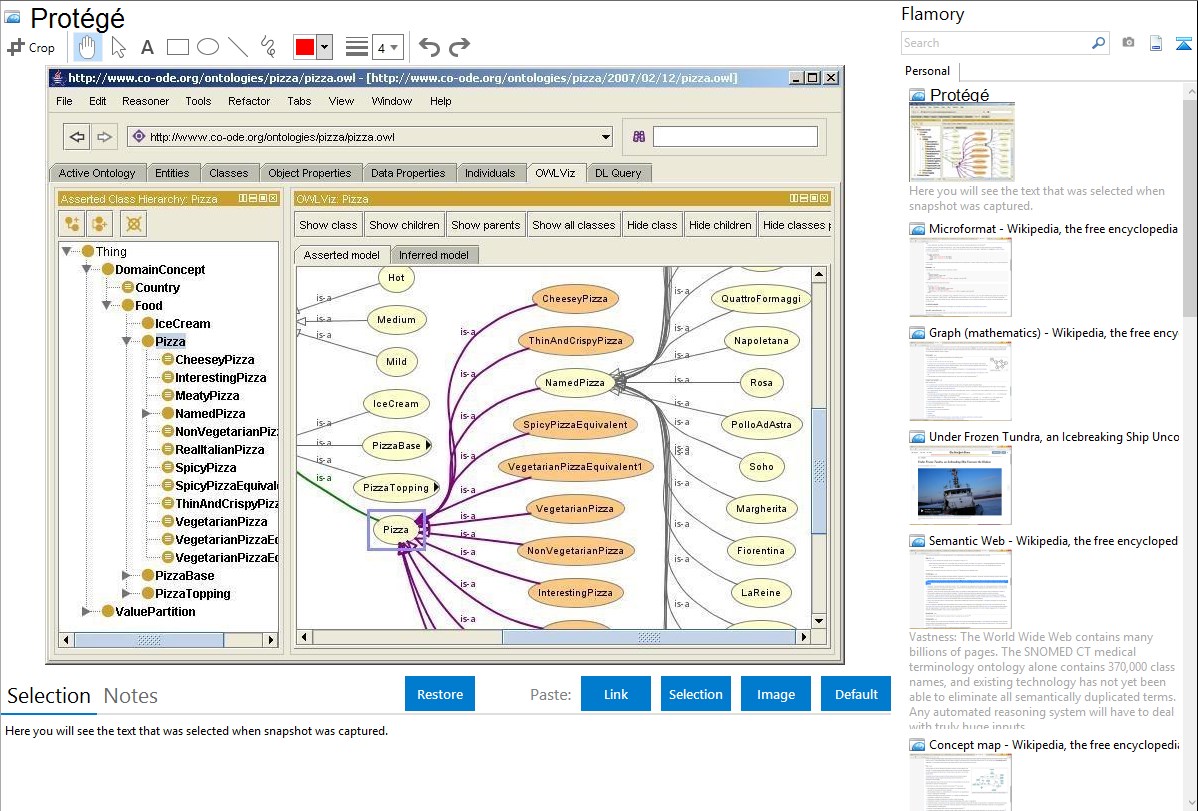Screen dimensions: 1198x811
Task: Click the Protégé search text box
Action: pyautogui.click(x=735, y=137)
